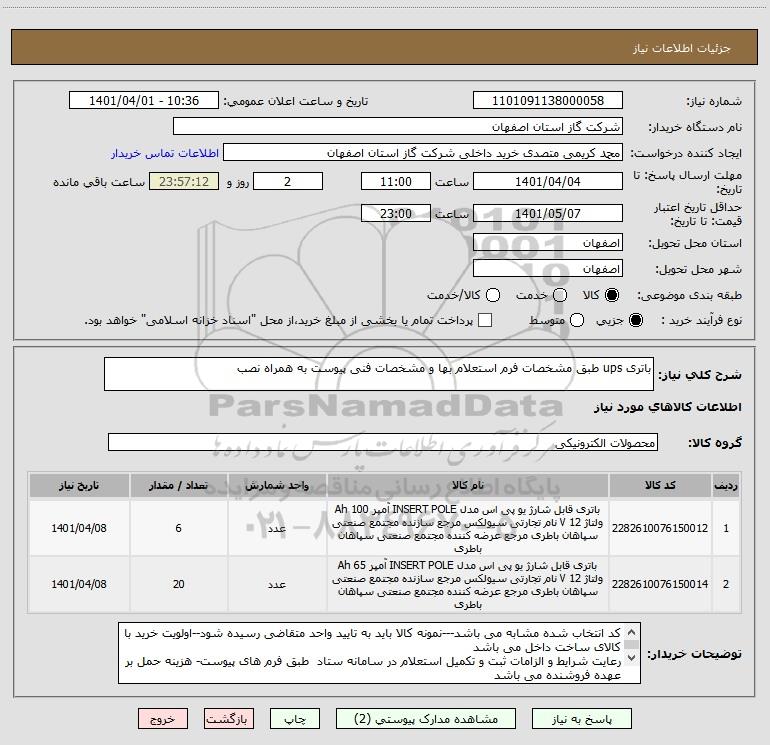Viewport: 770px width, 745px height.
Task: Click the چاپ print button
Action: [295, 719]
